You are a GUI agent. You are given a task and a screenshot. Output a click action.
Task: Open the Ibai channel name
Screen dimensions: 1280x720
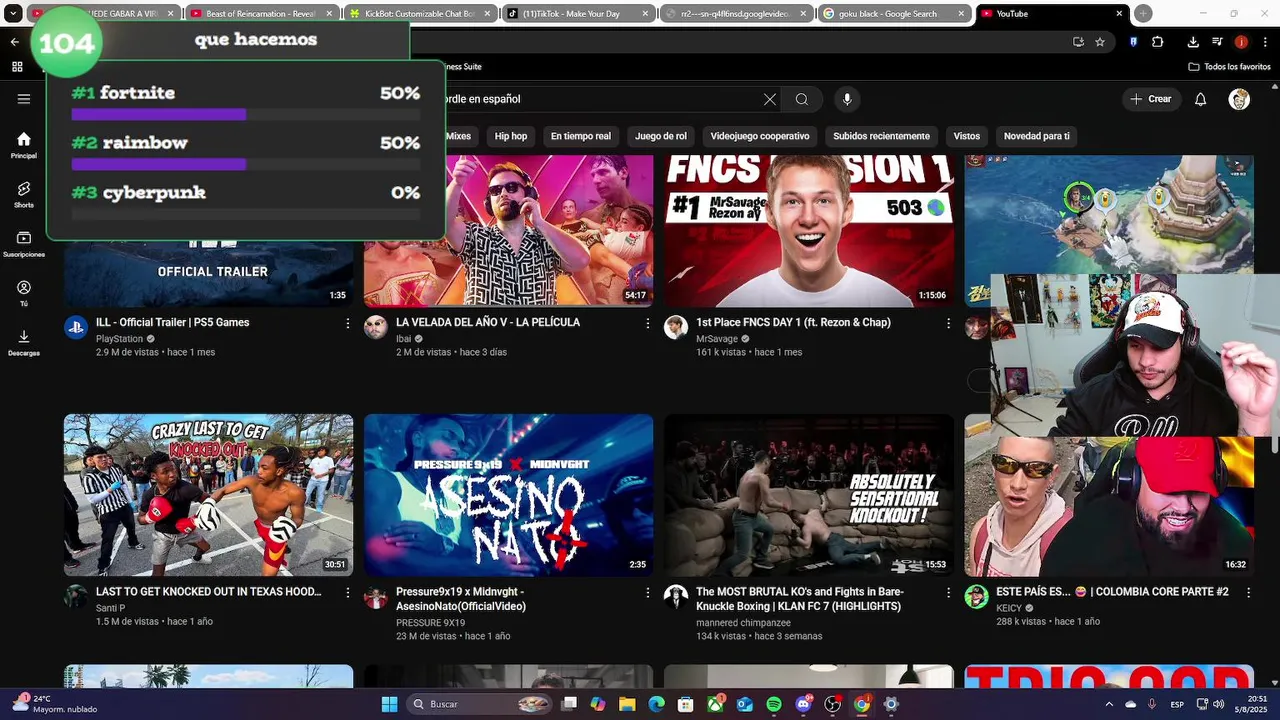403,339
